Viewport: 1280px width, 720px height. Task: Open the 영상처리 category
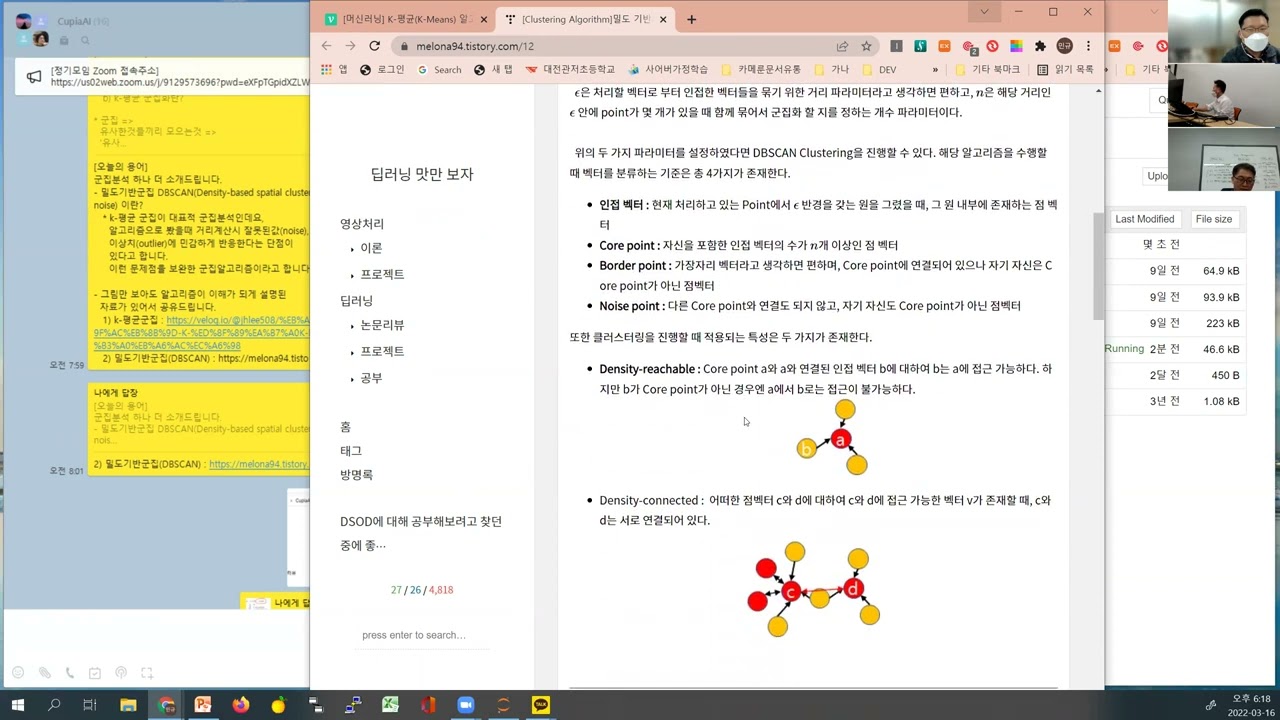(362, 224)
